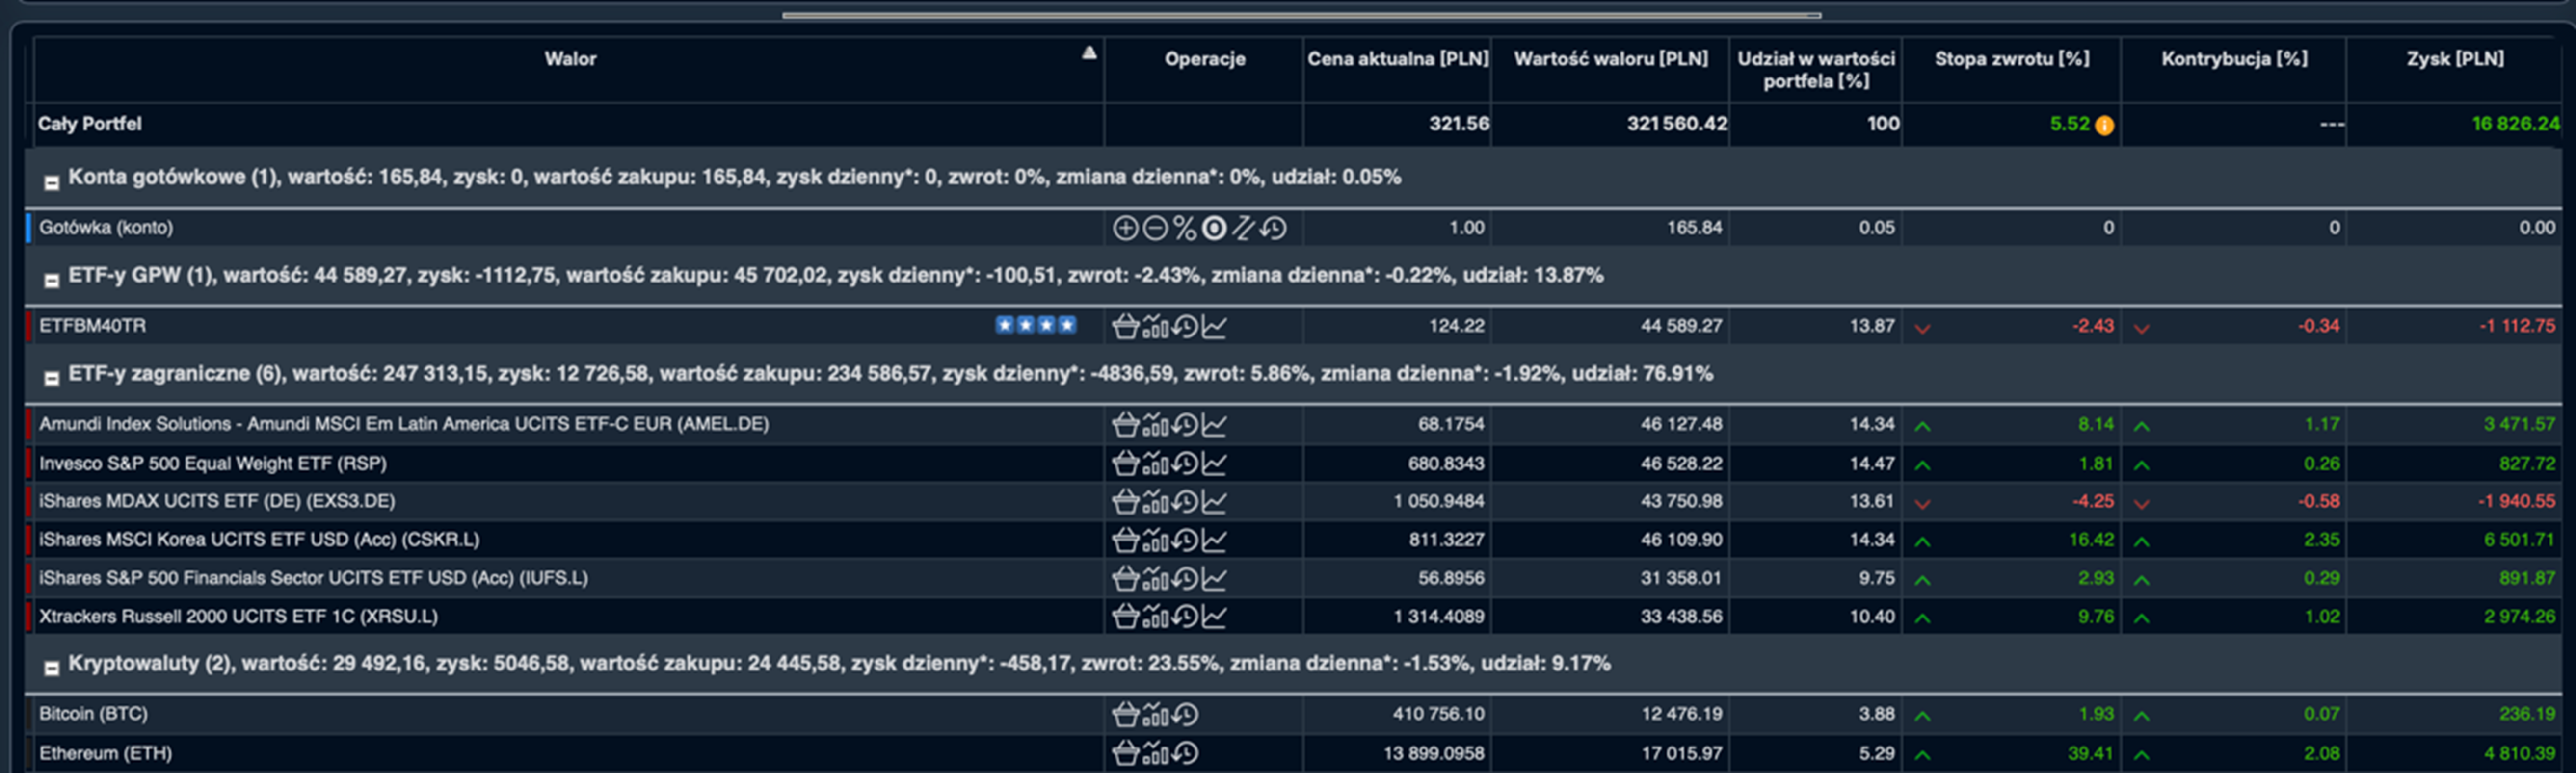
Task: Collapse the Kryptowaluty group
Action: click(51, 668)
